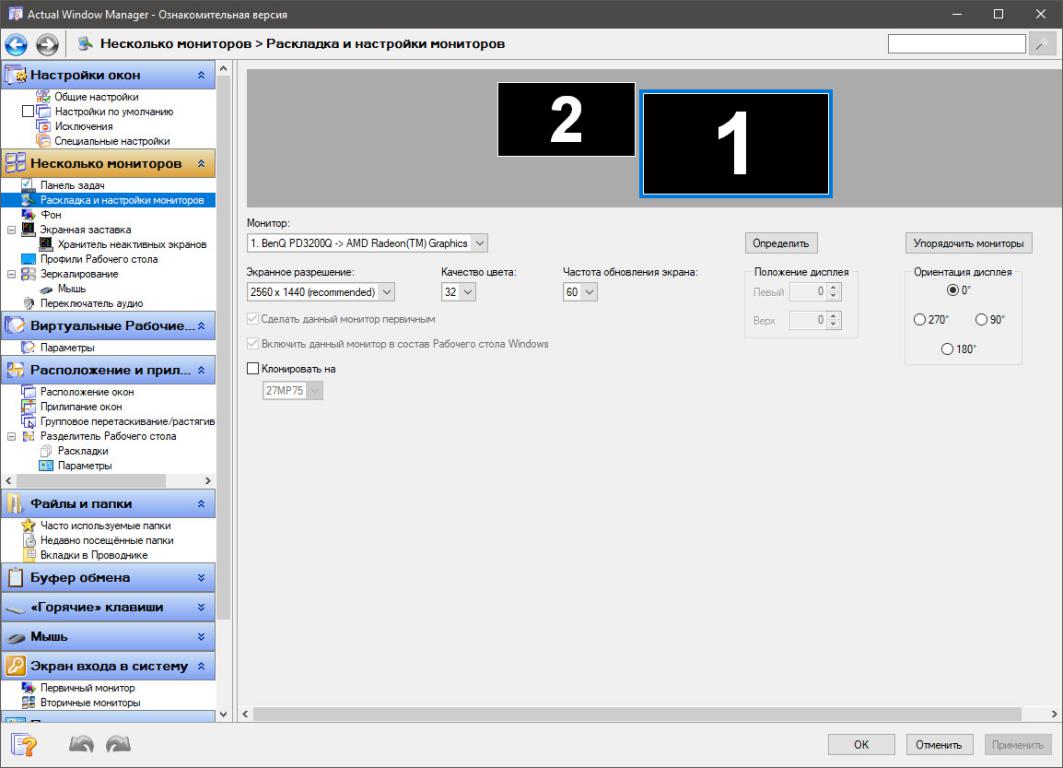
Task: Click the help icon in bottom-left corner
Action: [x=24, y=744]
